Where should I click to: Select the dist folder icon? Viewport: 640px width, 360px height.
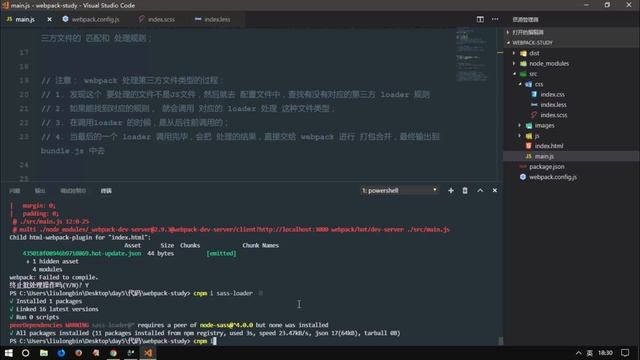(x=523, y=53)
